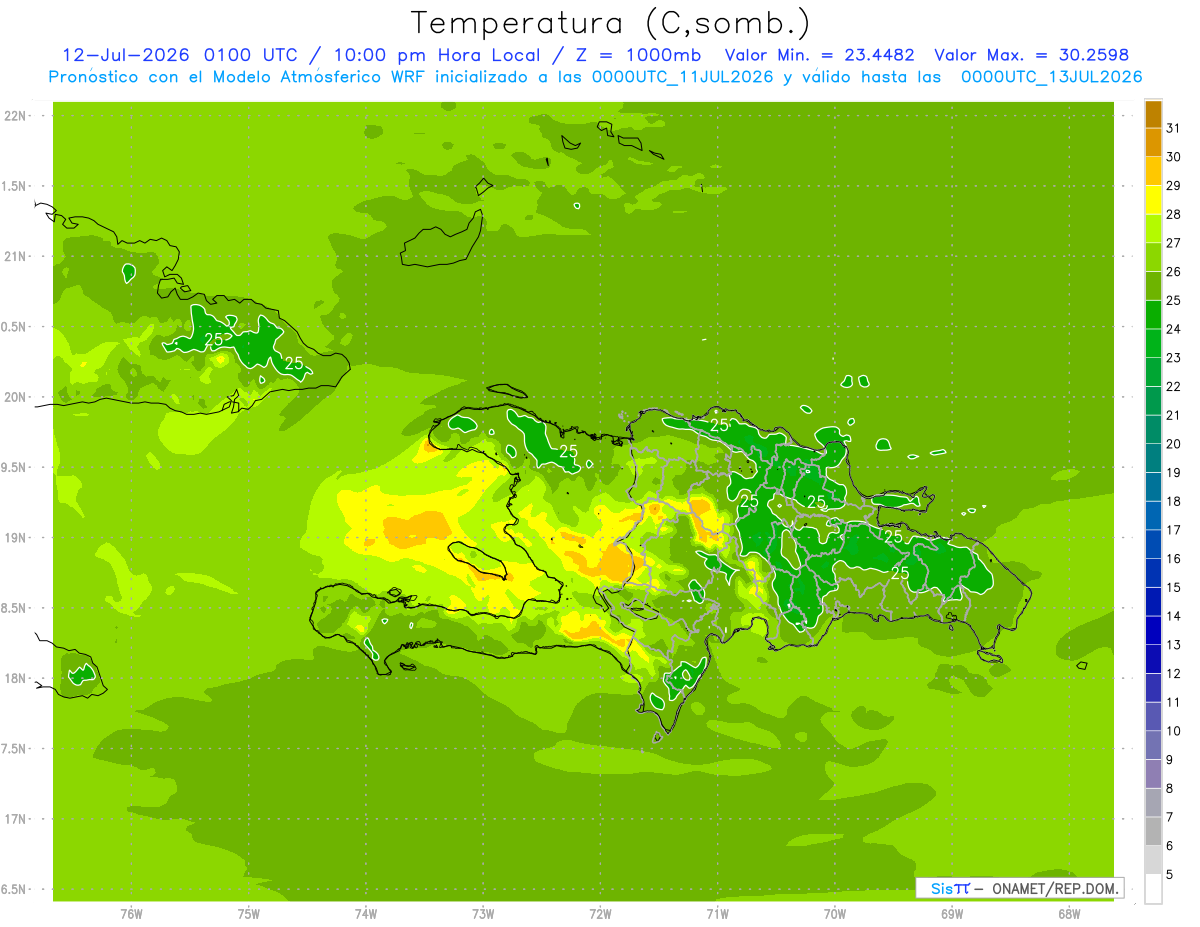
Task: Click the legend value label '17'
Action: [1174, 530]
